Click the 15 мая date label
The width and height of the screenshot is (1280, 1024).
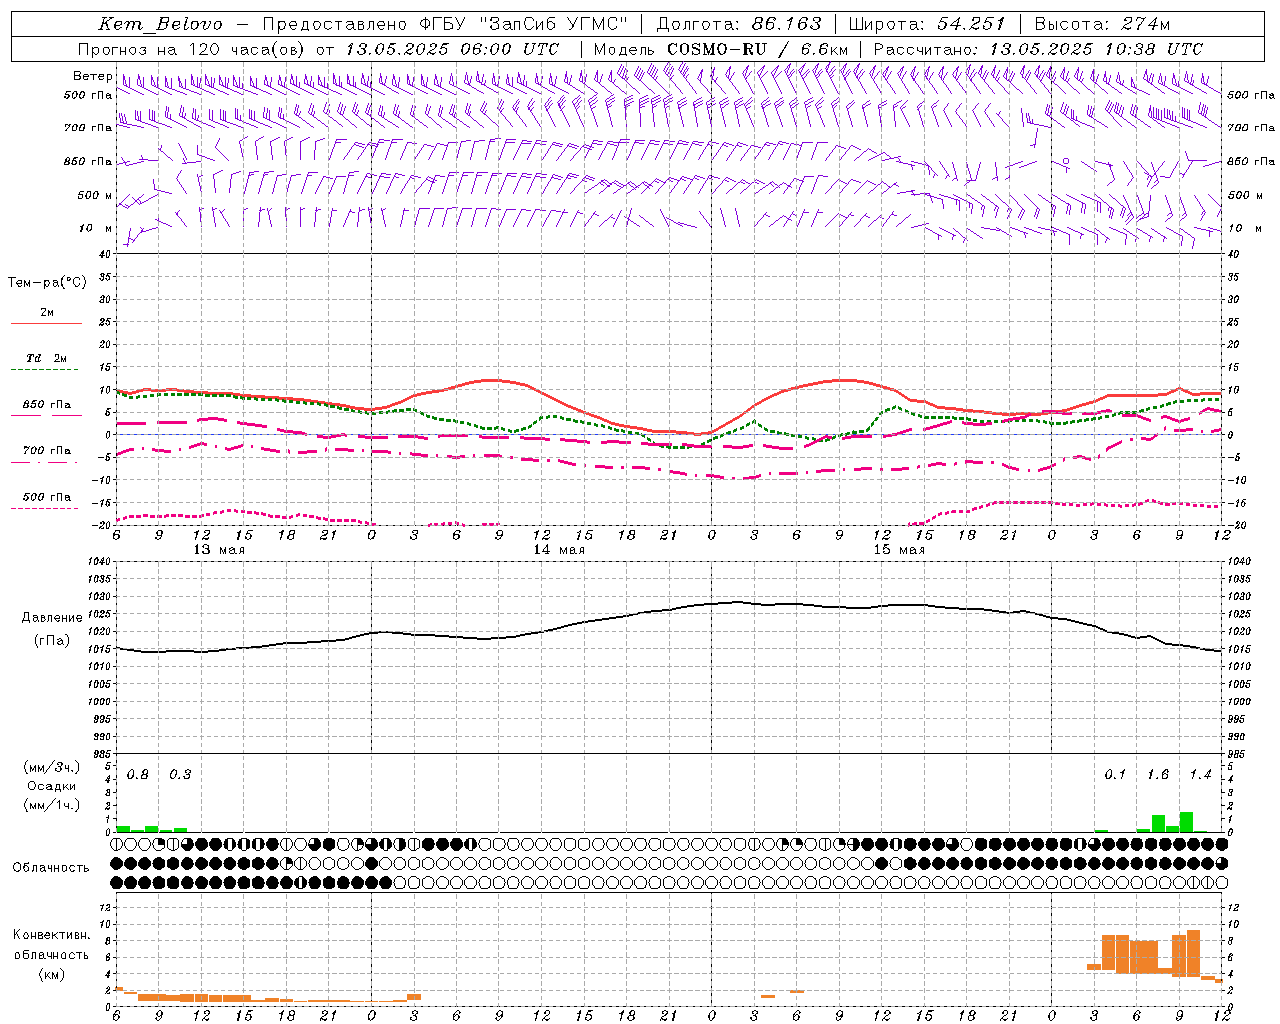tap(899, 550)
